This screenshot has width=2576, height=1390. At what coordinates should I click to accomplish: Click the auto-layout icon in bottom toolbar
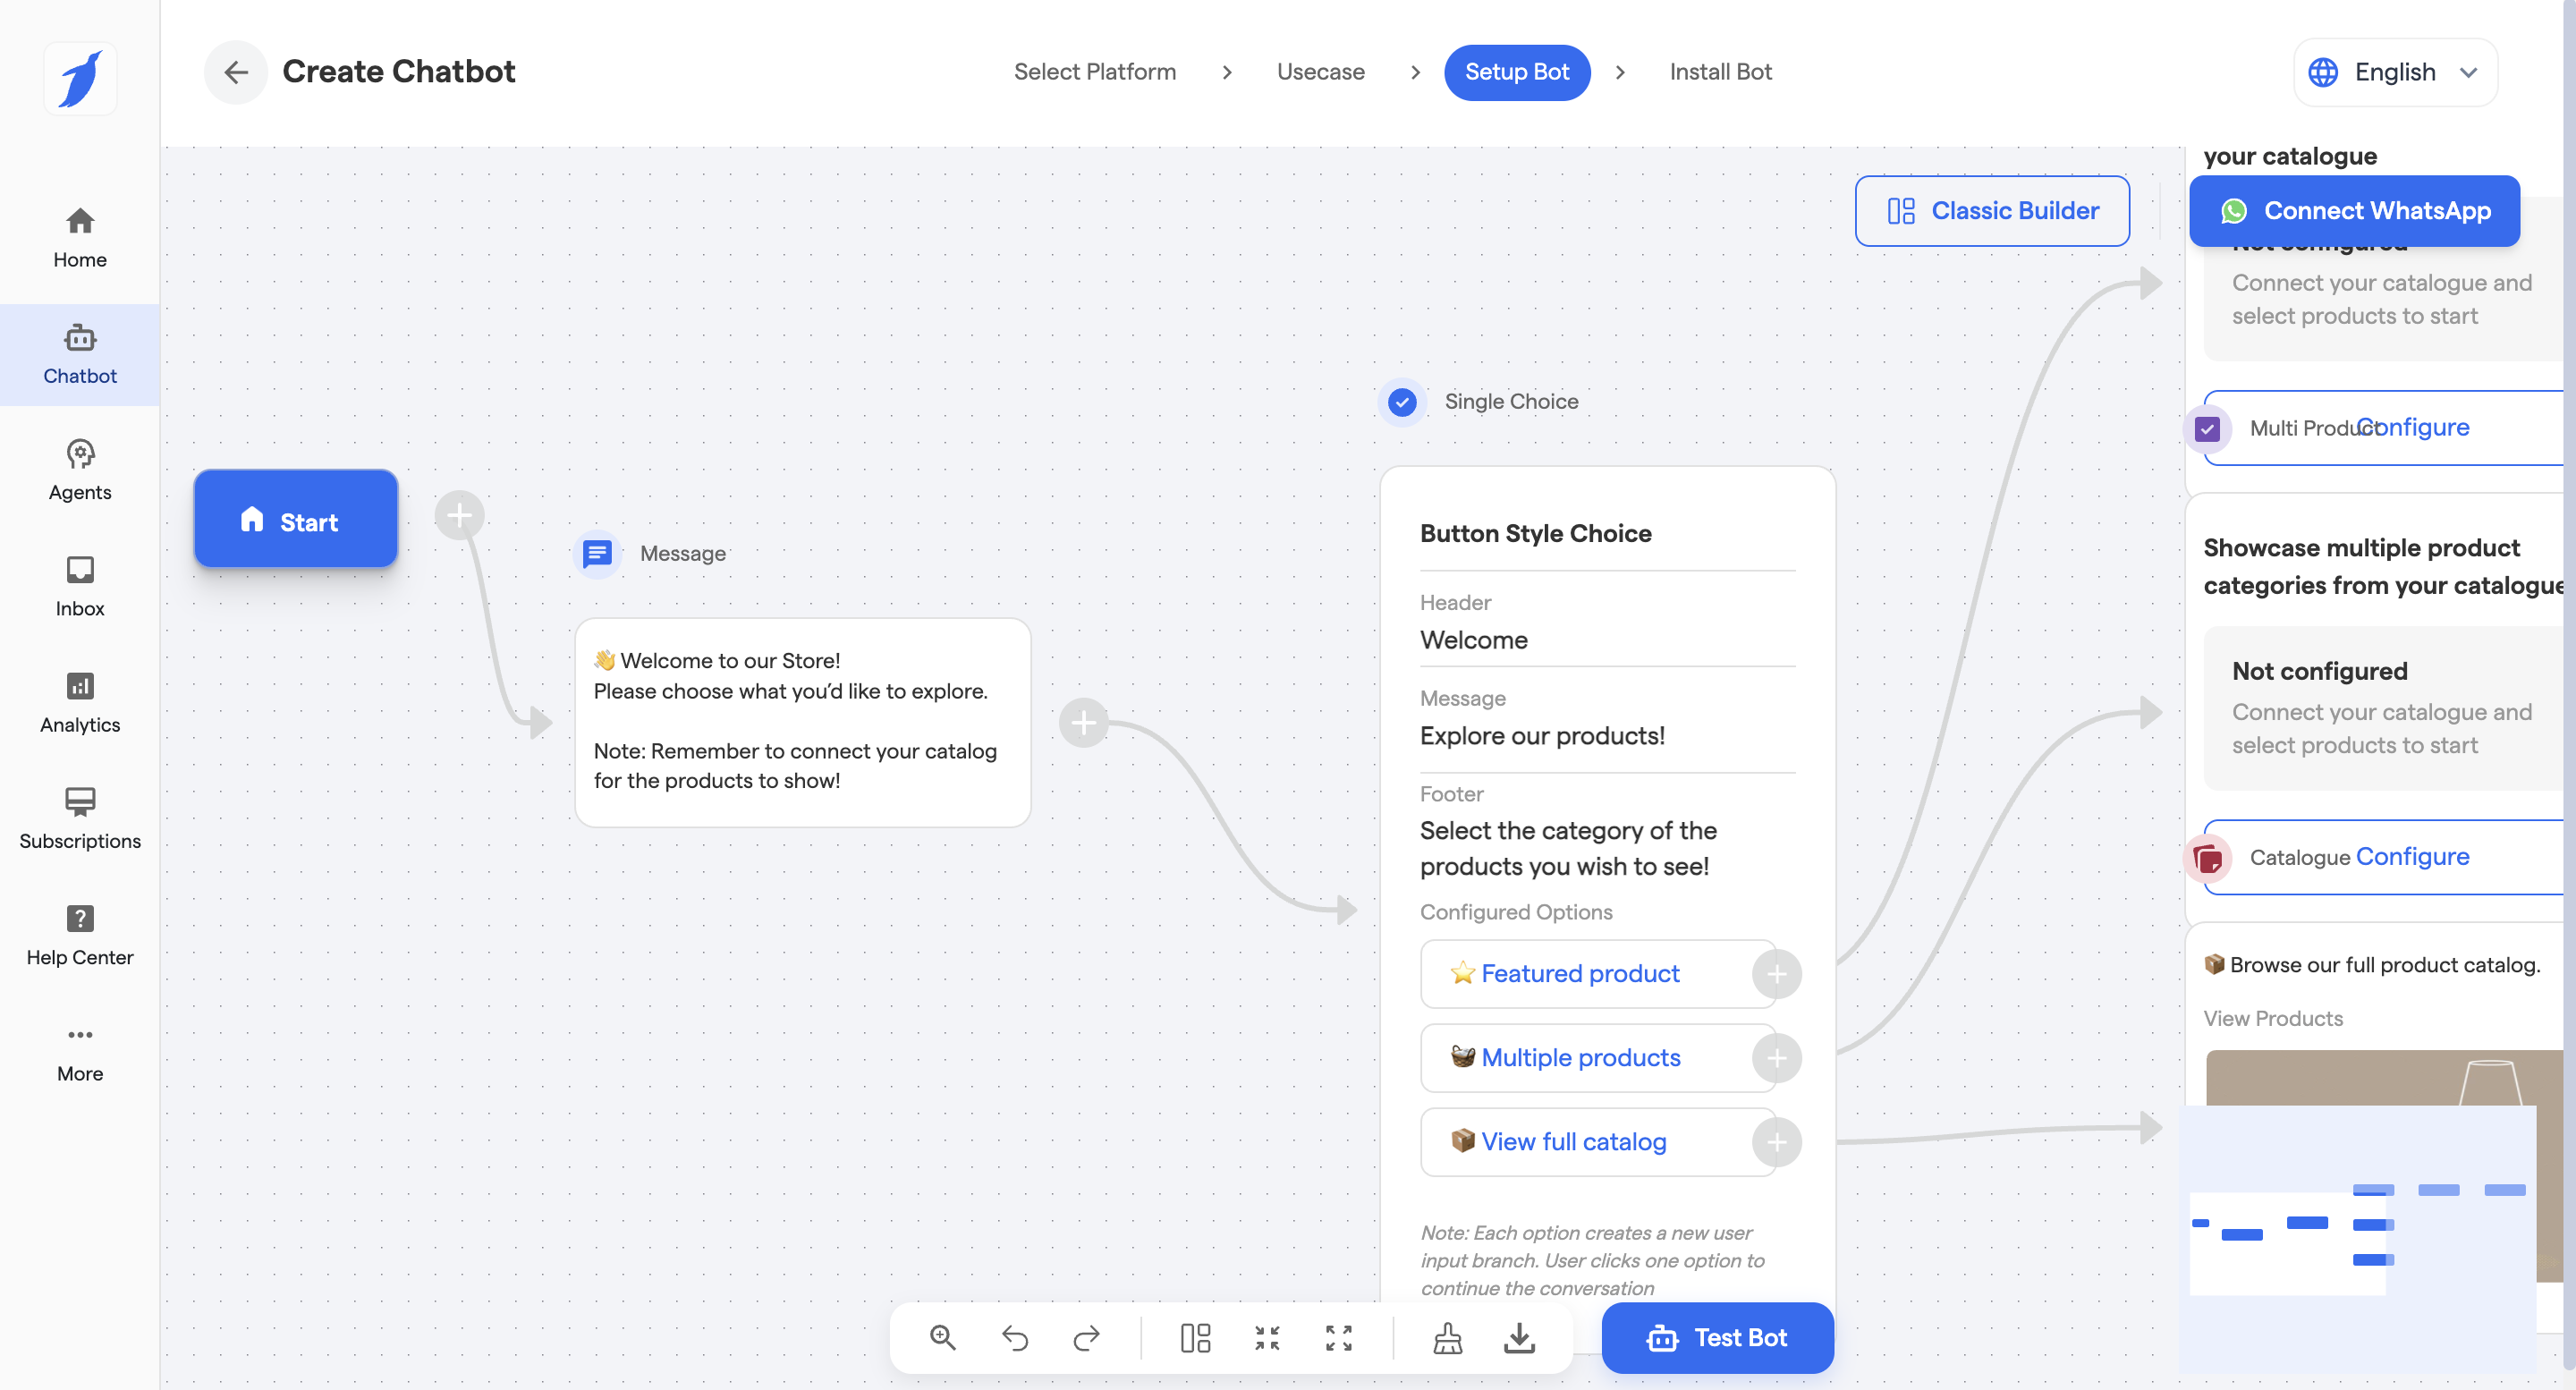[1195, 1337]
